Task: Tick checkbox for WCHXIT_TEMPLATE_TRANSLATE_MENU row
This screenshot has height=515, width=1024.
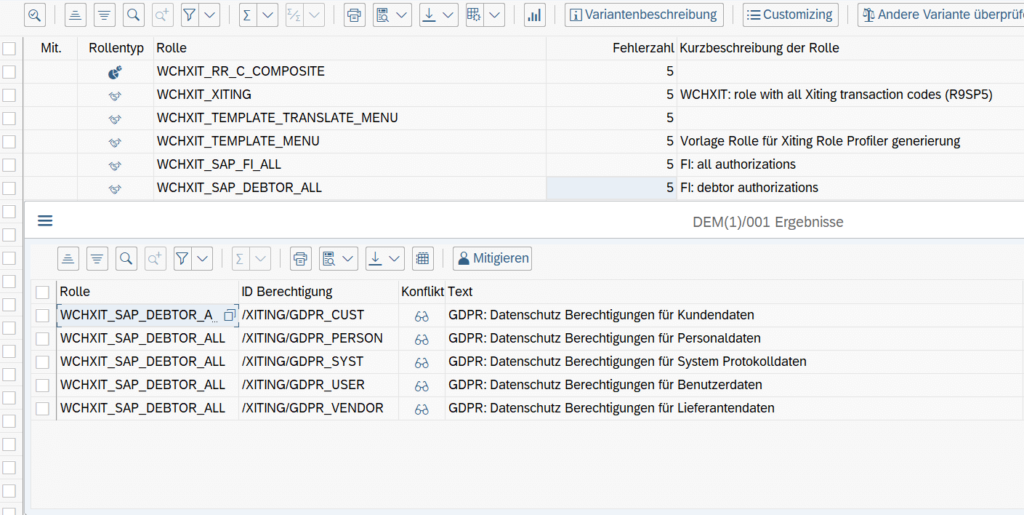Action: (x=9, y=119)
